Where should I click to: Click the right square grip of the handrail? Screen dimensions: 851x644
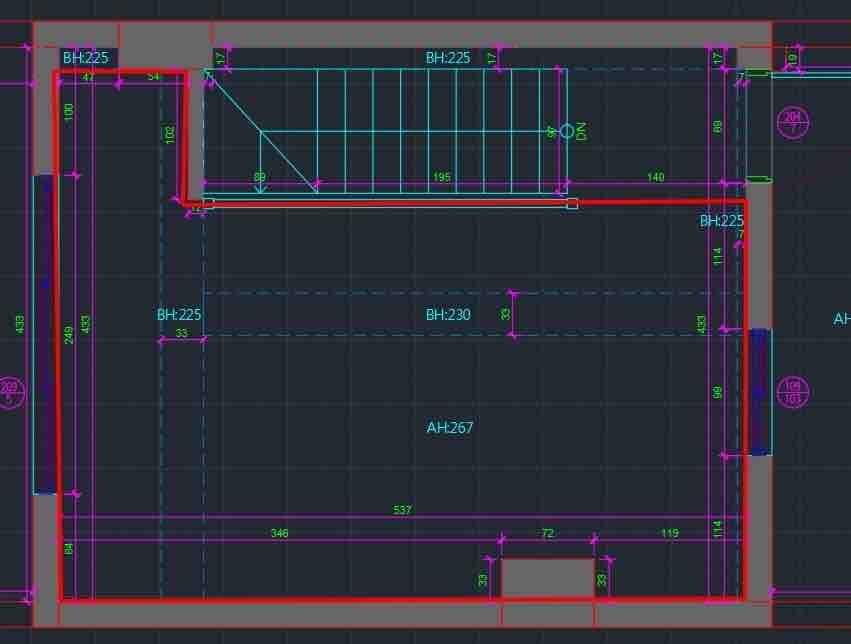(x=572, y=203)
